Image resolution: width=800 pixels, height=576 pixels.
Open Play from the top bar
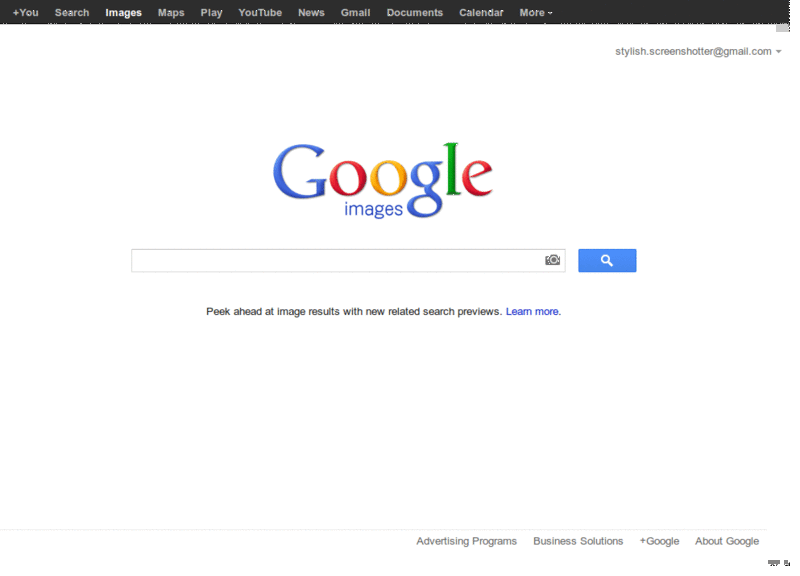click(211, 13)
